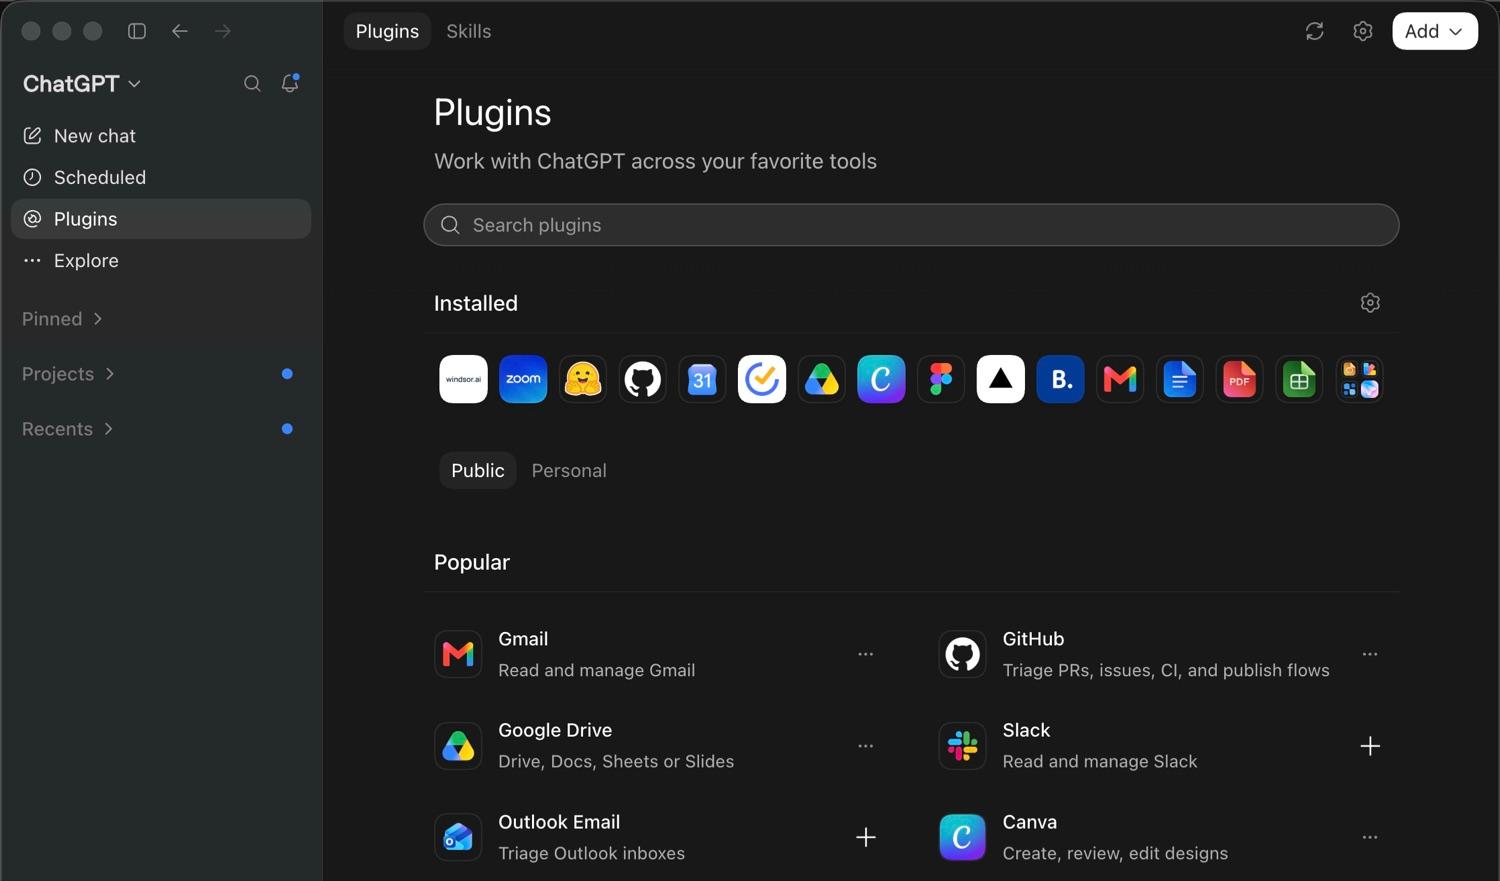This screenshot has width=1500, height=881.
Task: Open the windsor.ai installed plugin icon
Action: [x=463, y=379]
